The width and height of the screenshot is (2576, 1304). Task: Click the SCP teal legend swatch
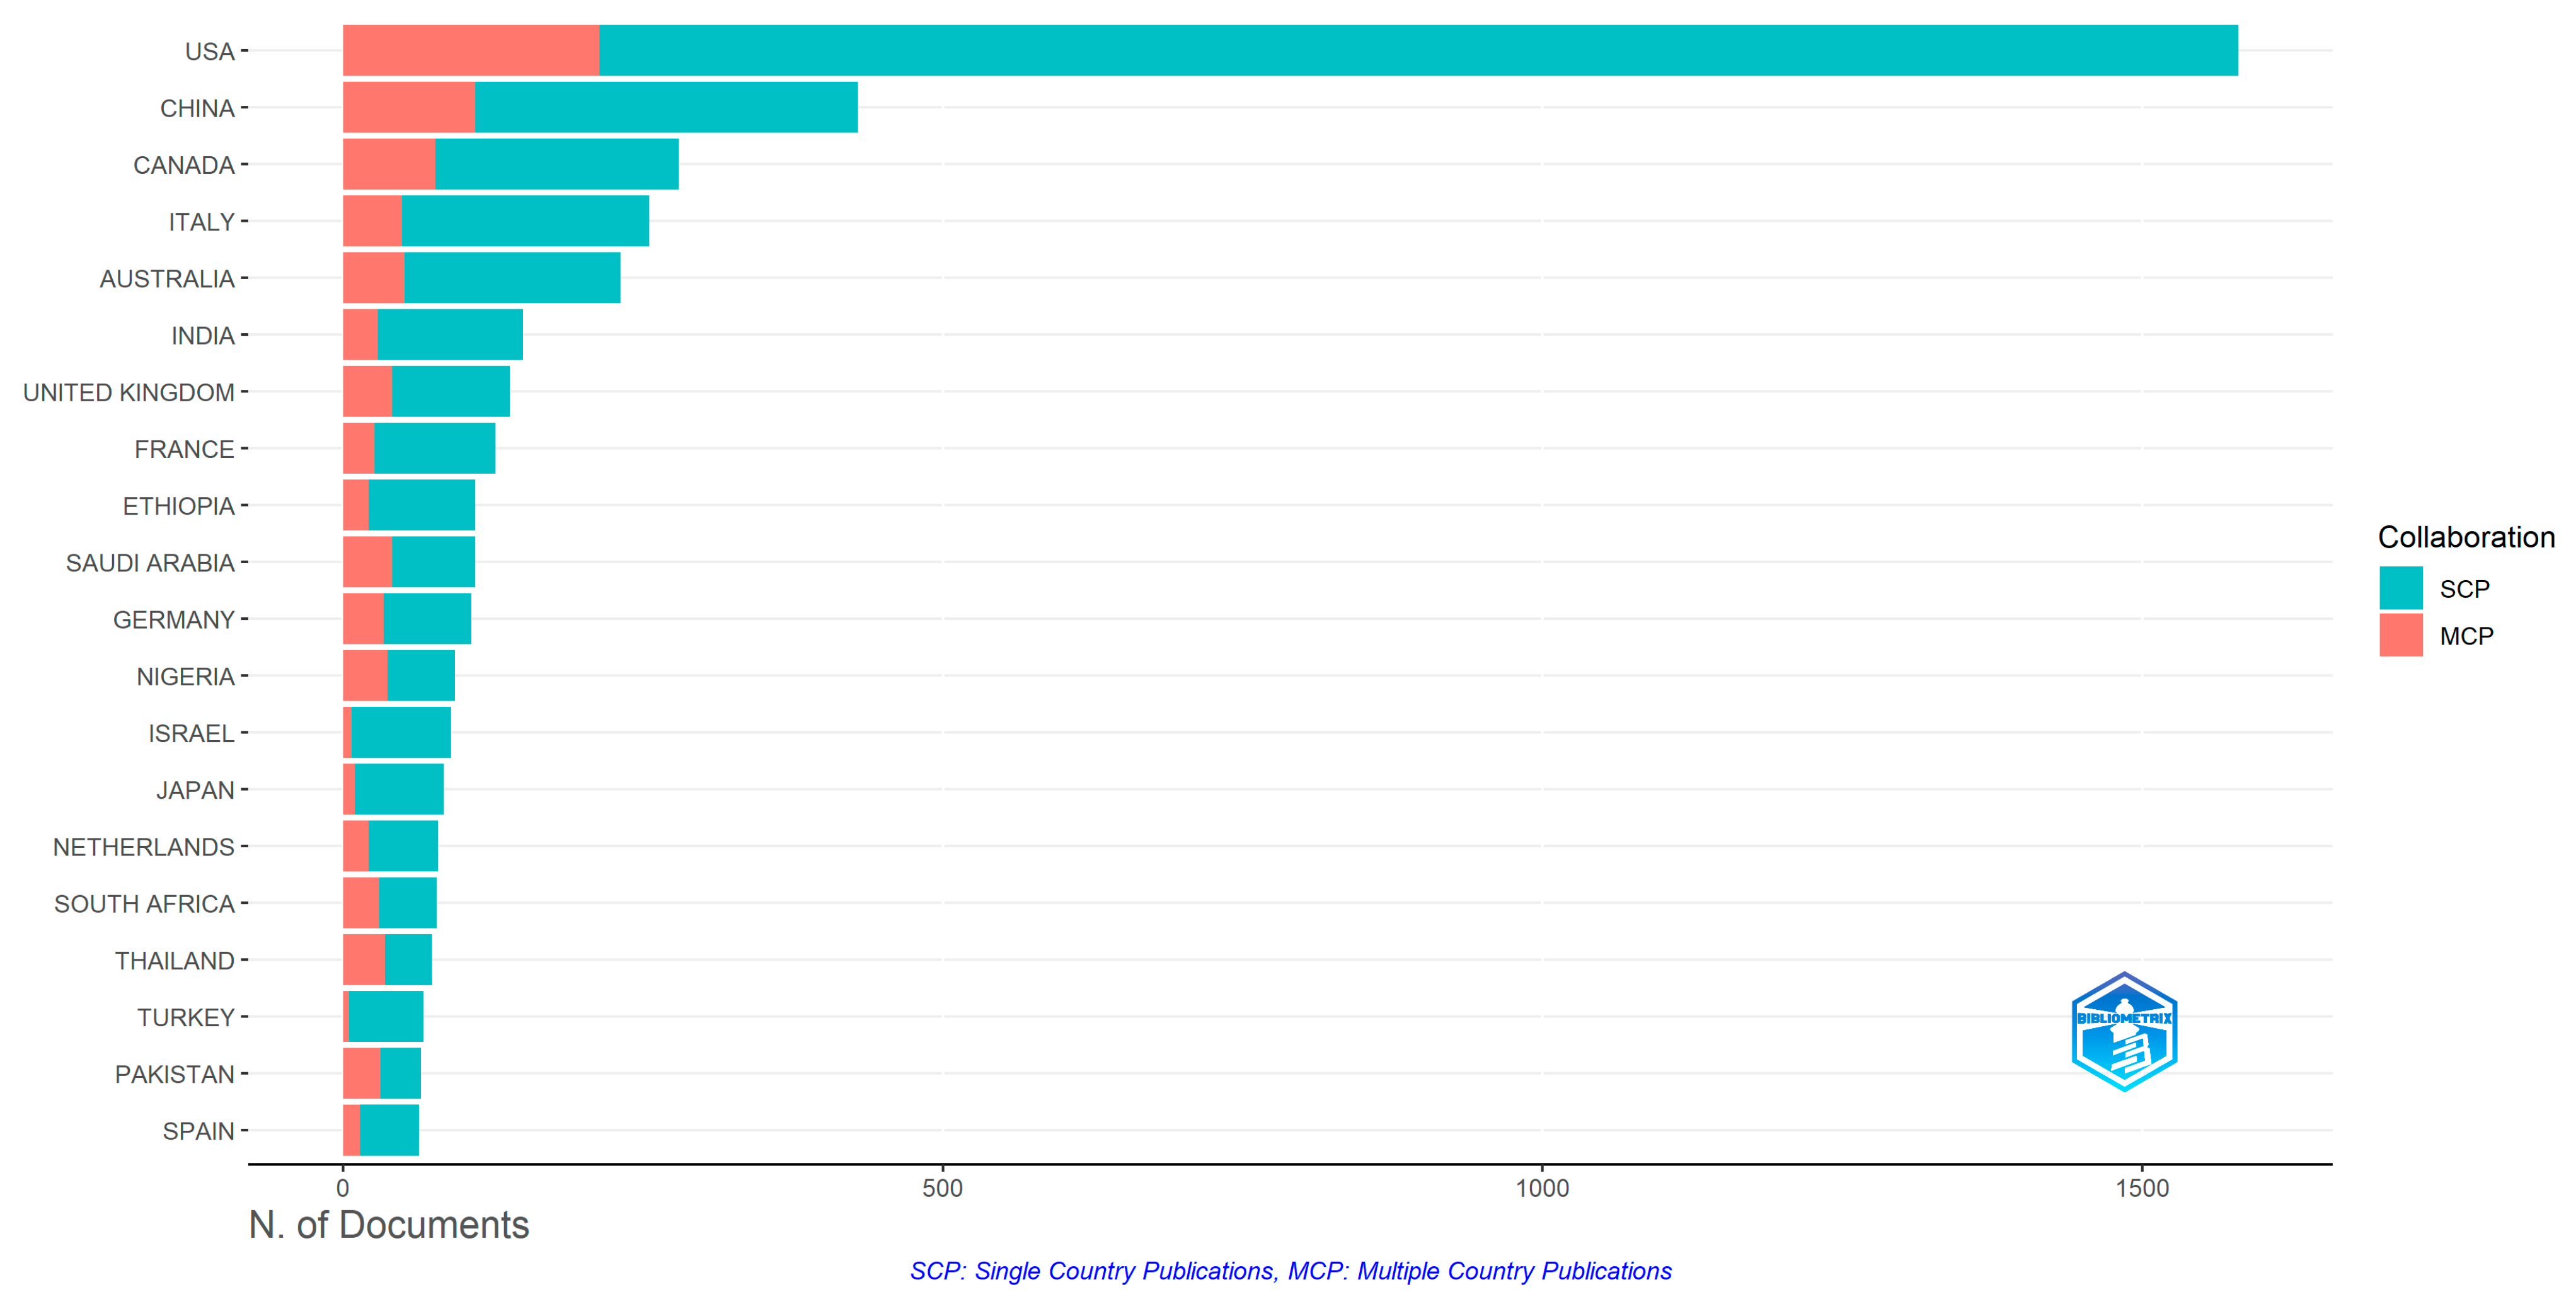click(x=2400, y=588)
